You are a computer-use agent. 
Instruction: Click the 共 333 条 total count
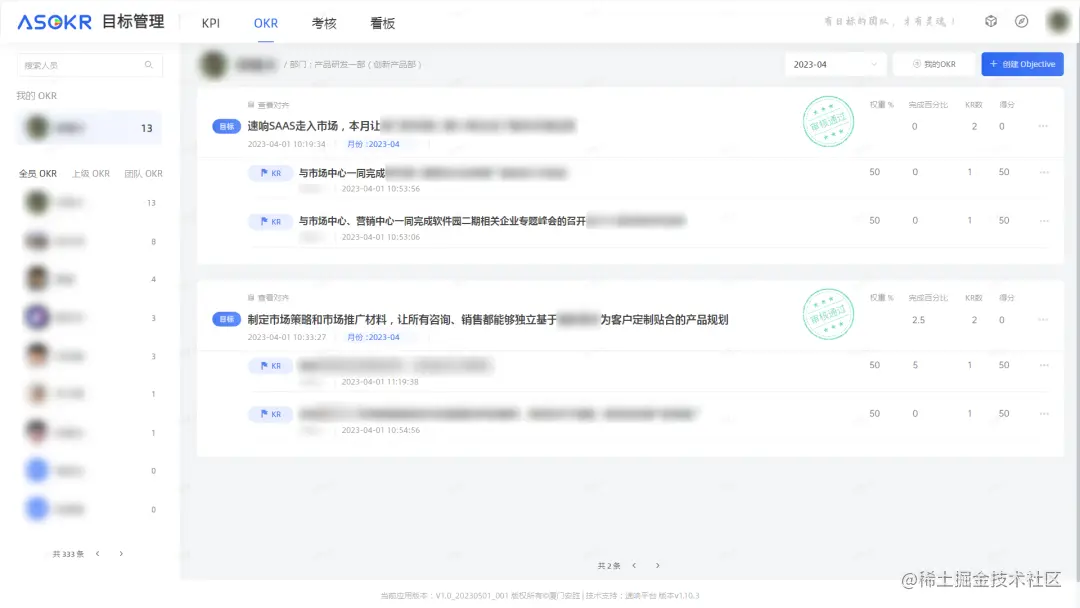coord(68,554)
